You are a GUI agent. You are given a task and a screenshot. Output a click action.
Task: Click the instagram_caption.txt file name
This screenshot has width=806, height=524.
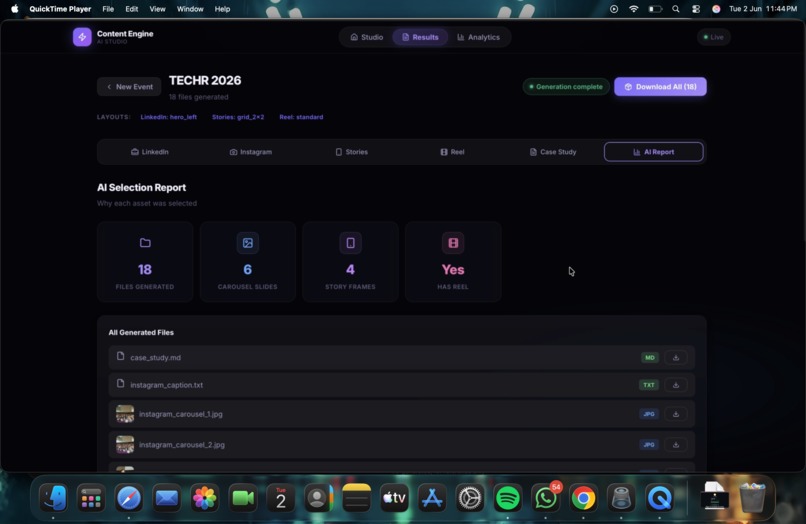tap(167, 385)
